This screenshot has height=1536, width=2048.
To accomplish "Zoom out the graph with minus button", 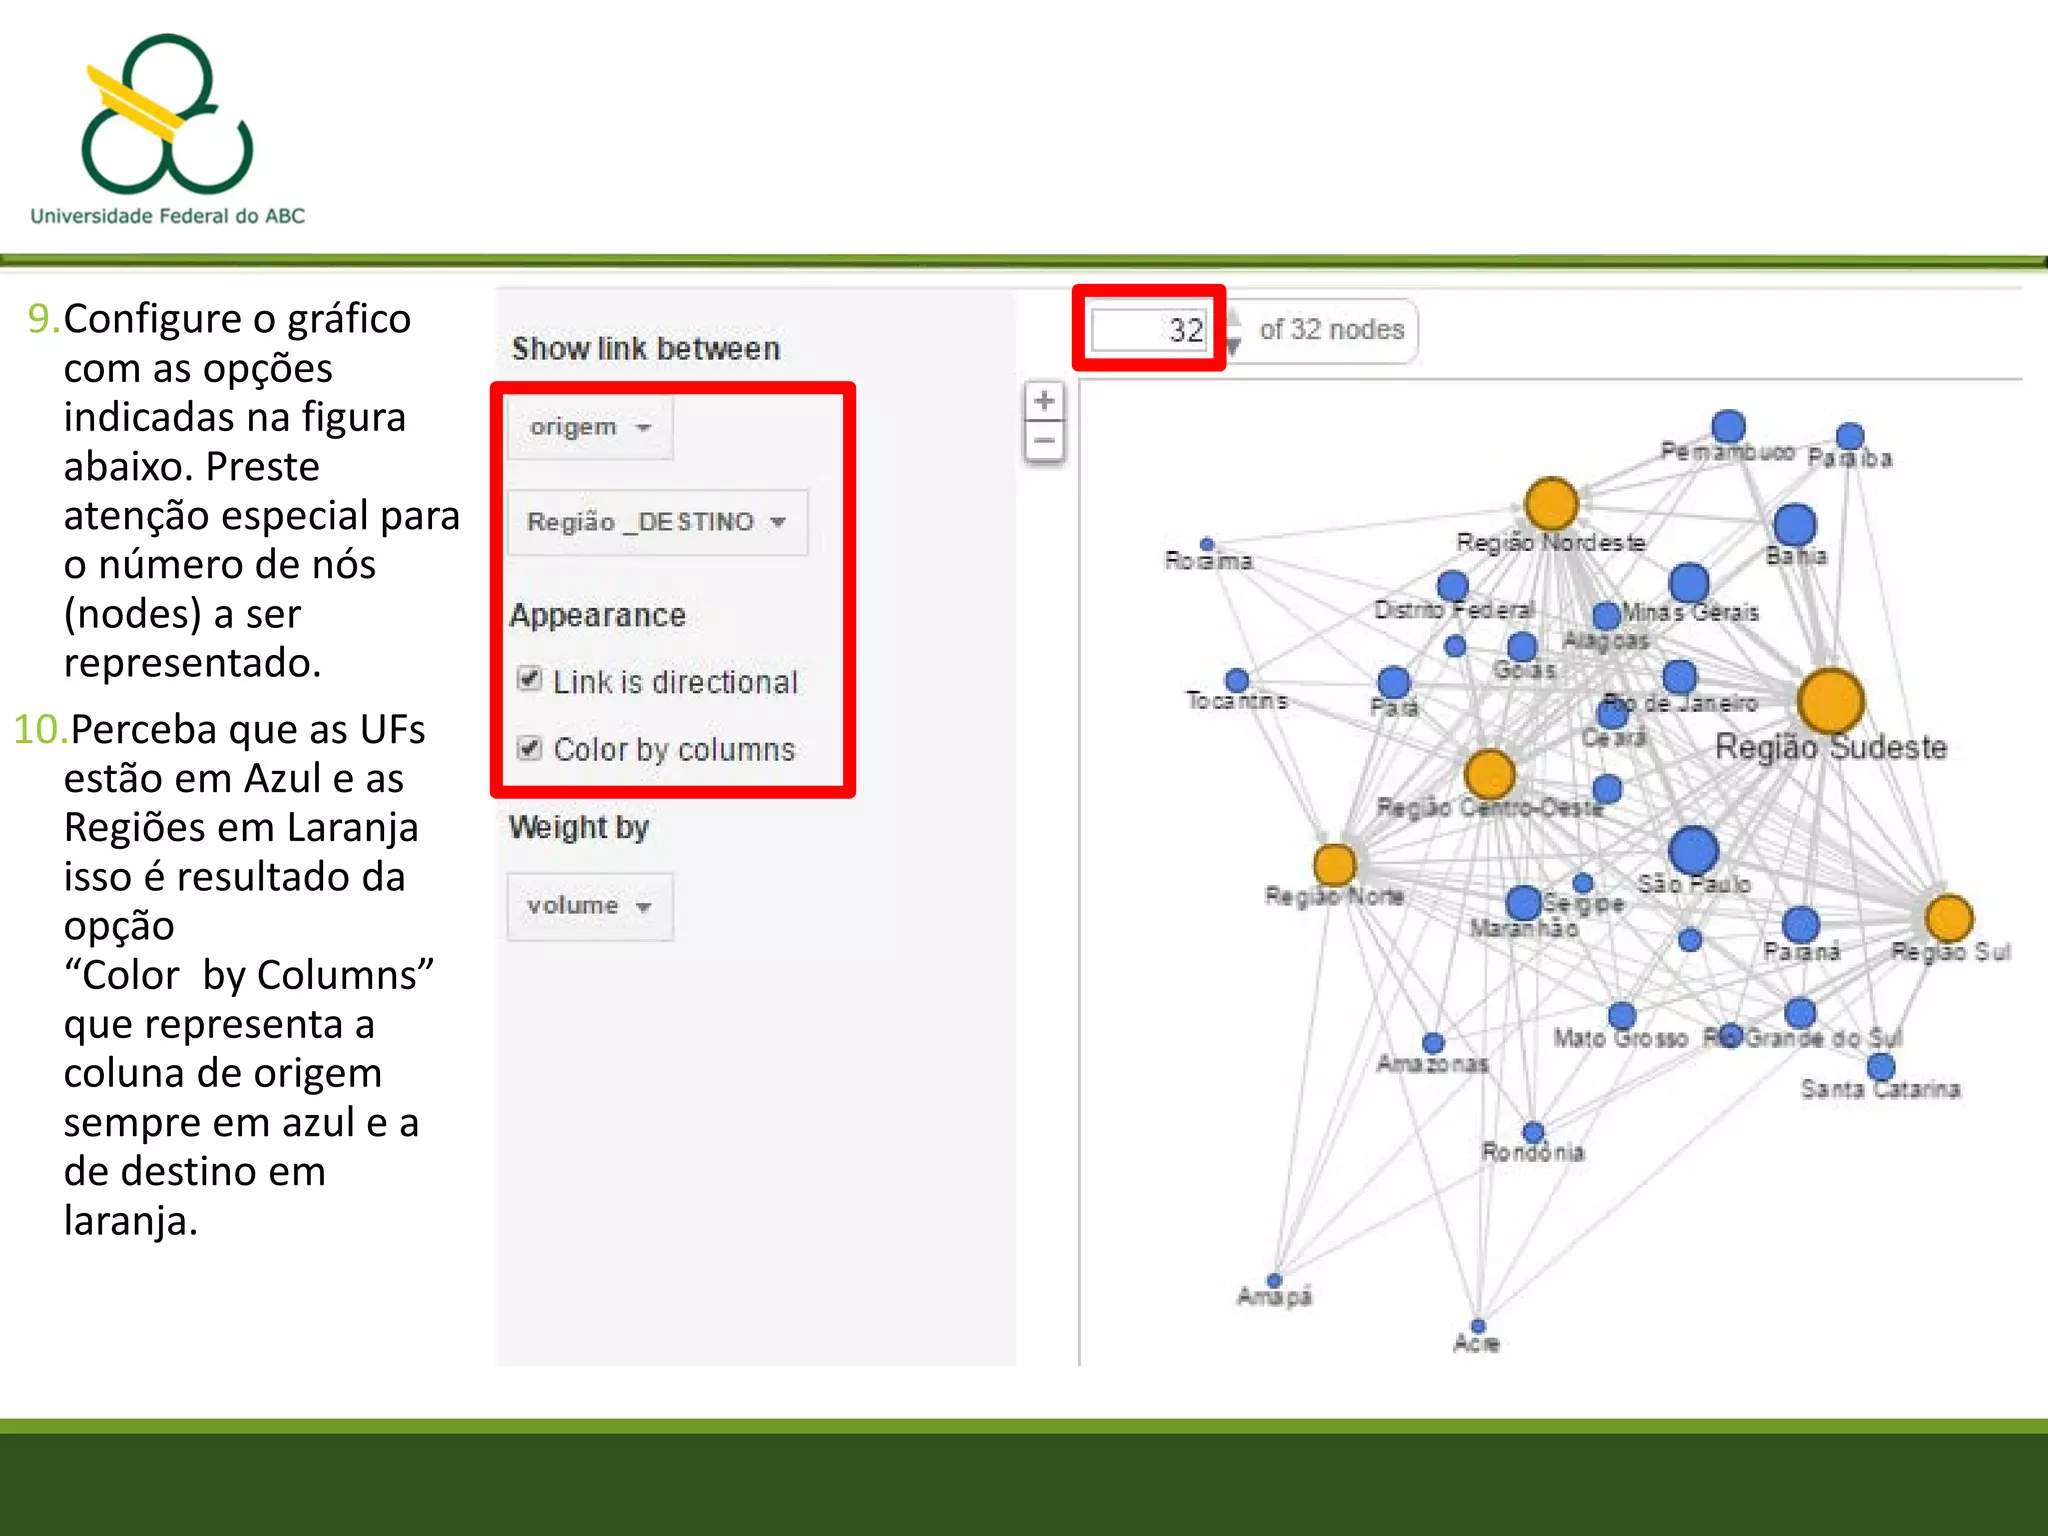I will coord(1044,440).
